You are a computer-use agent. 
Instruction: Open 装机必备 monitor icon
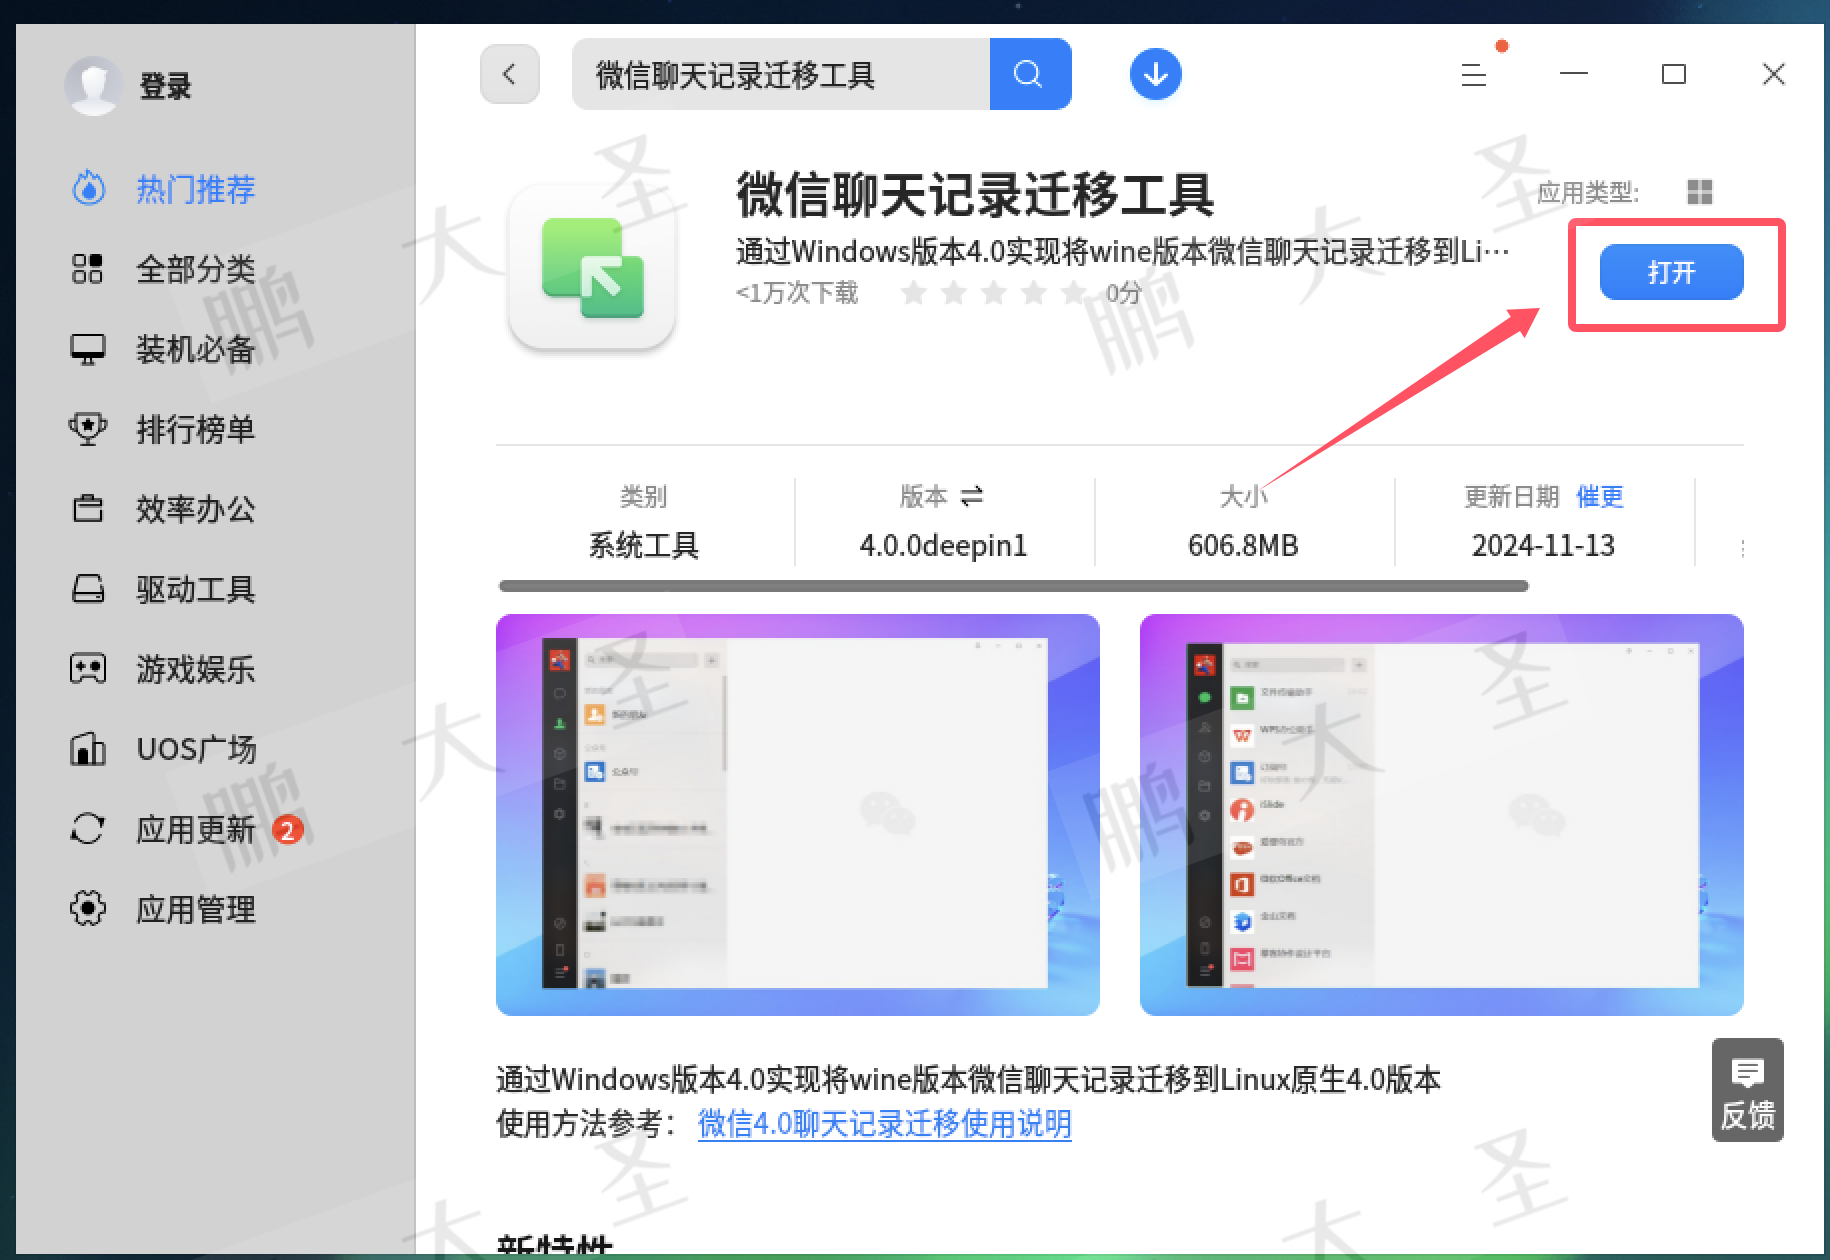[x=88, y=349]
